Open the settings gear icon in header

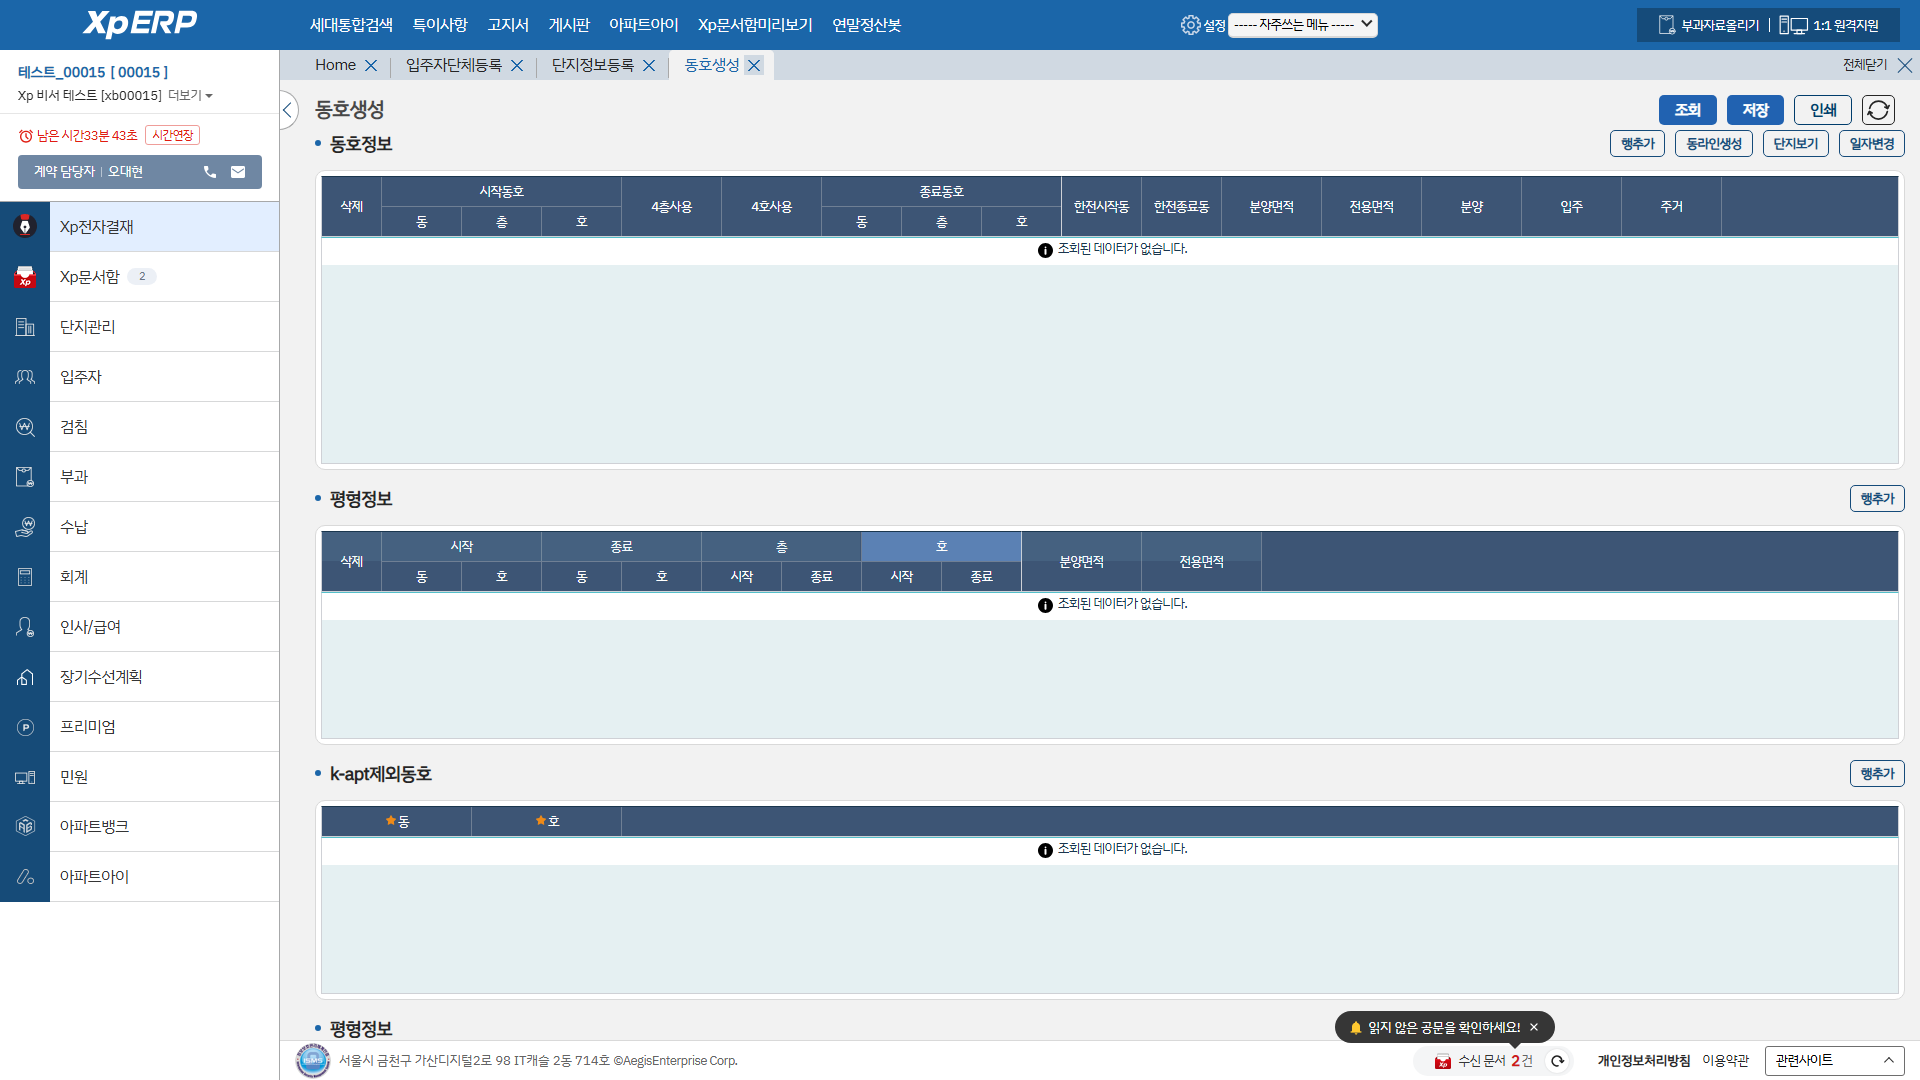(x=1190, y=25)
